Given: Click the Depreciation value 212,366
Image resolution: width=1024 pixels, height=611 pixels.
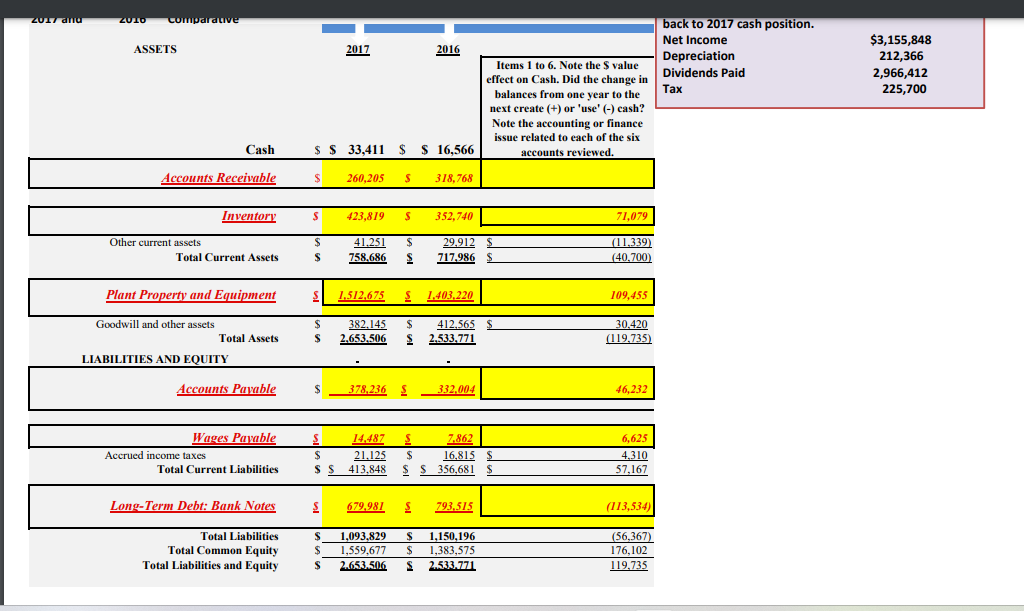Looking at the screenshot, I should click(901, 56).
